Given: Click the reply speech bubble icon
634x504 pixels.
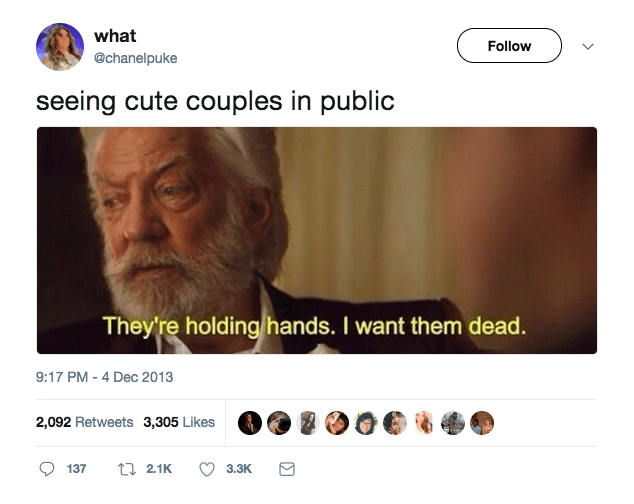Looking at the screenshot, I should tap(46, 469).
